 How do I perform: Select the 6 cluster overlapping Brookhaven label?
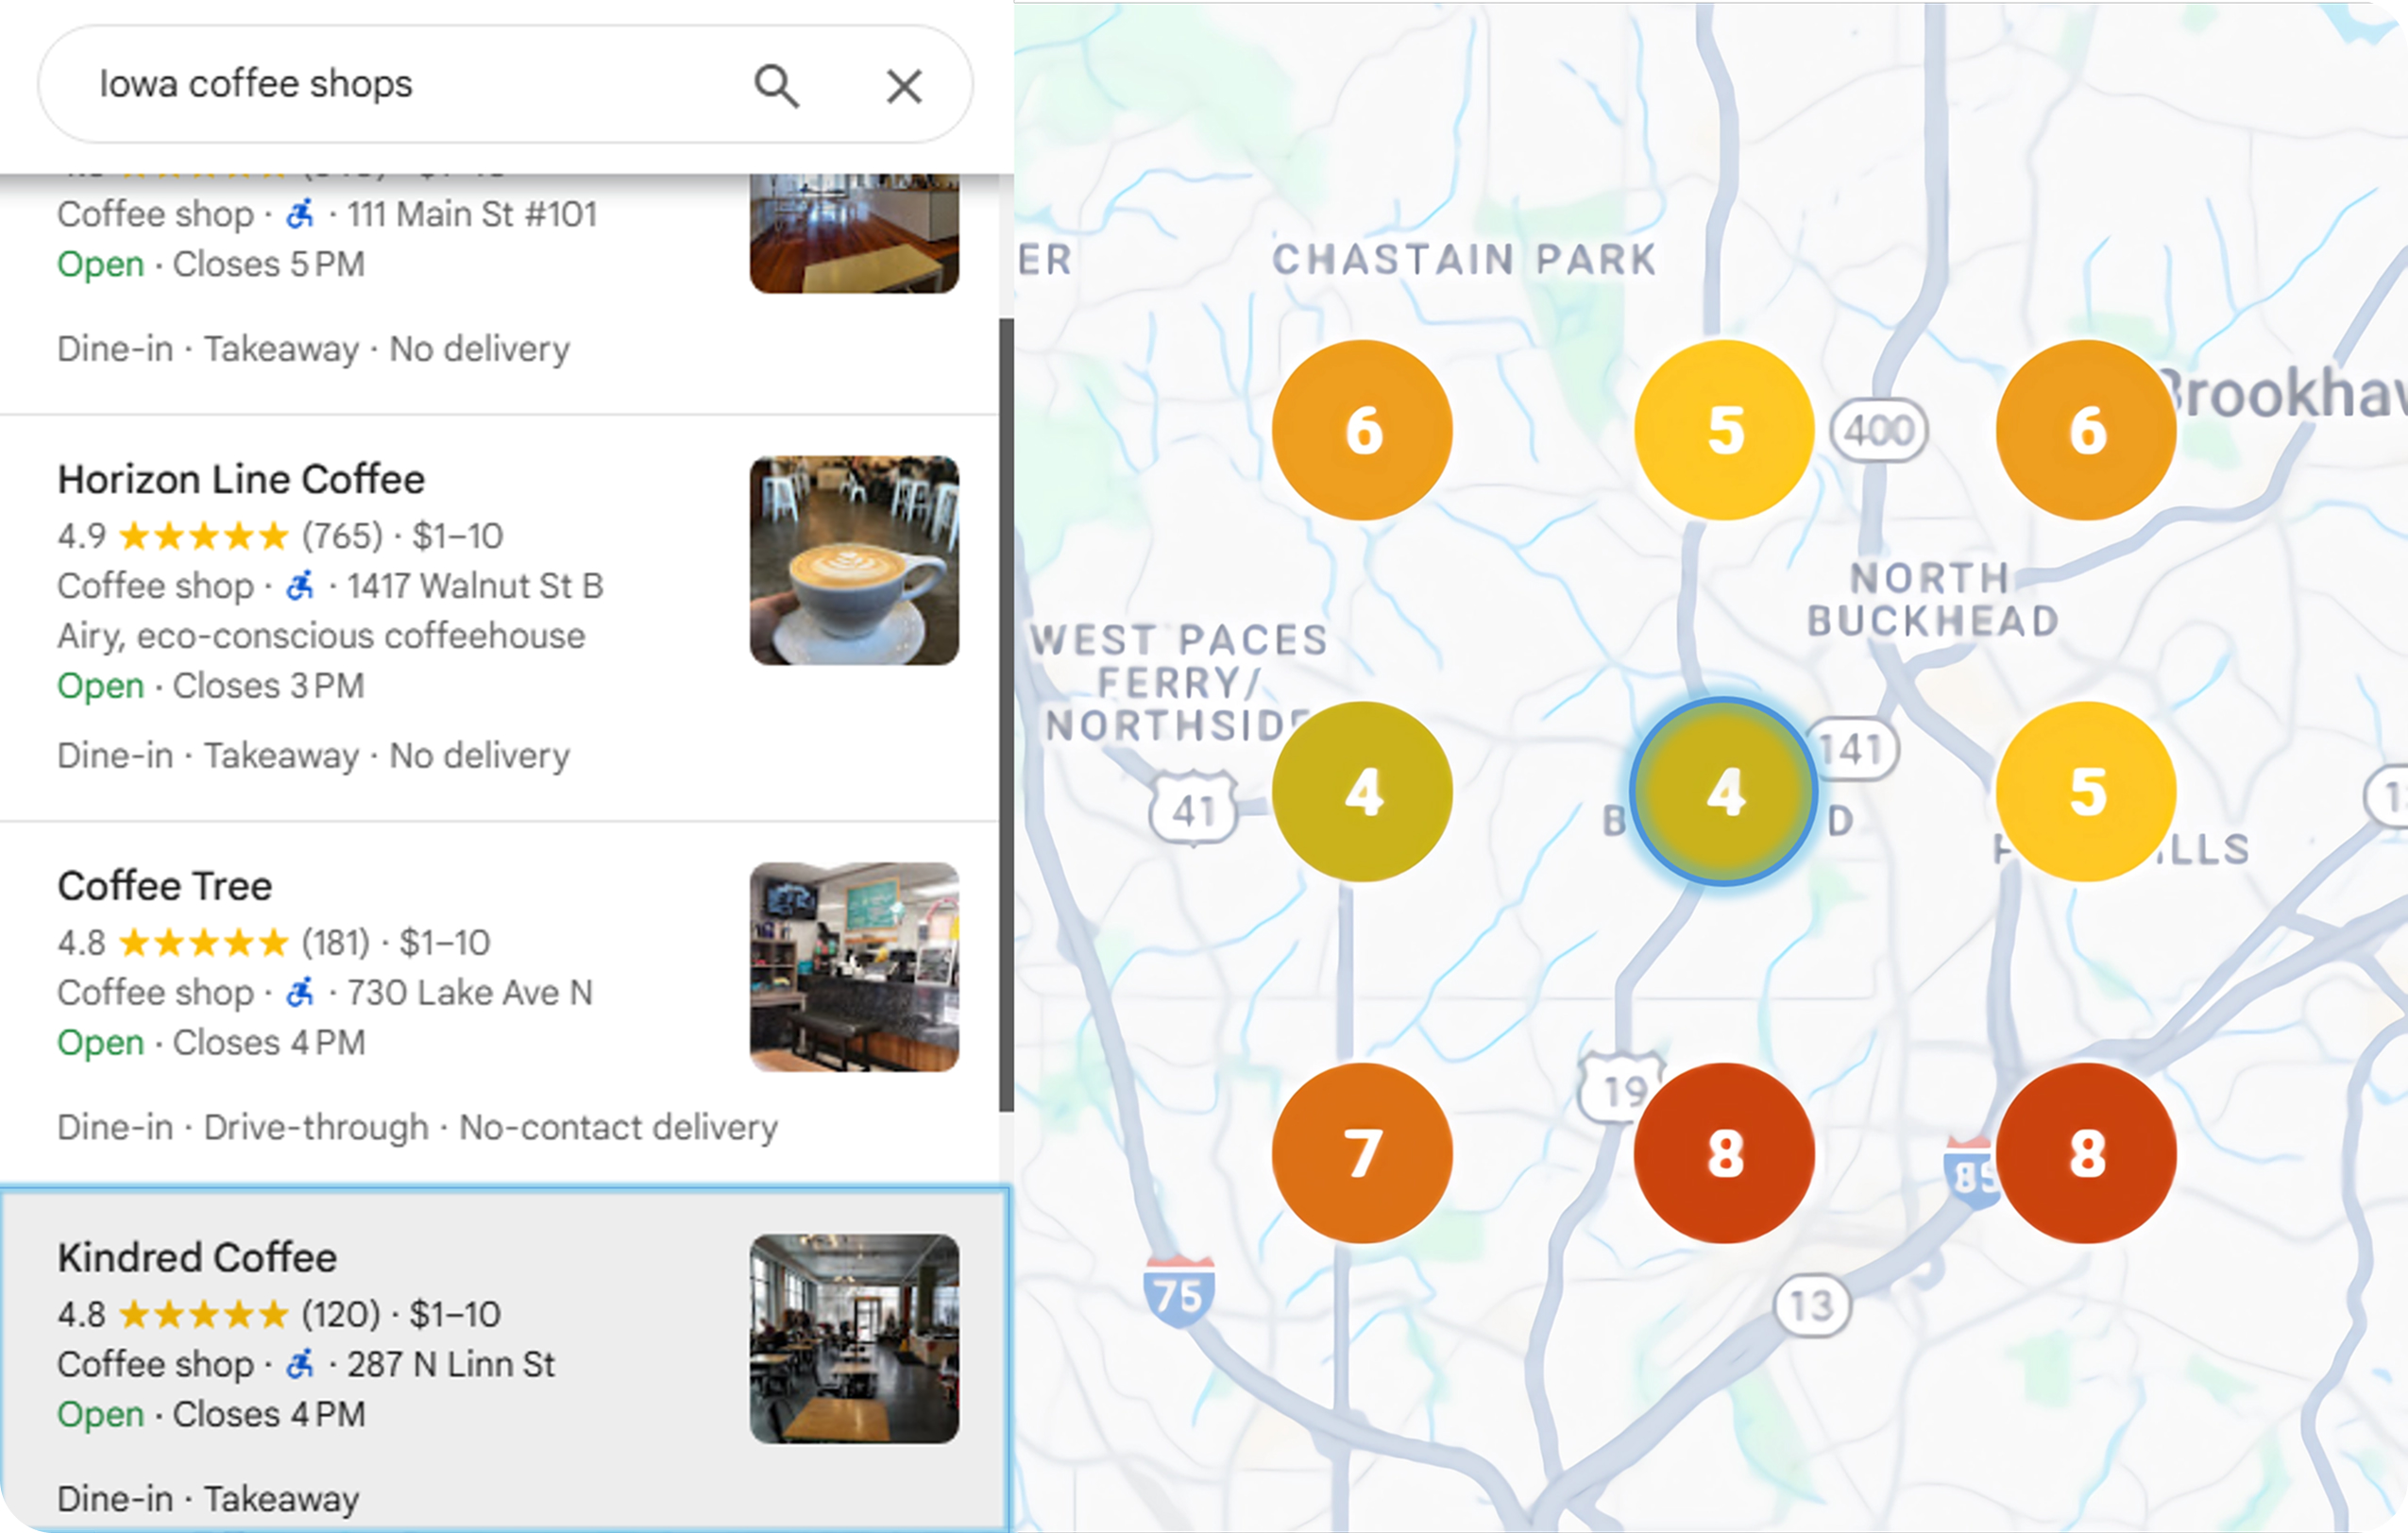[2086, 430]
